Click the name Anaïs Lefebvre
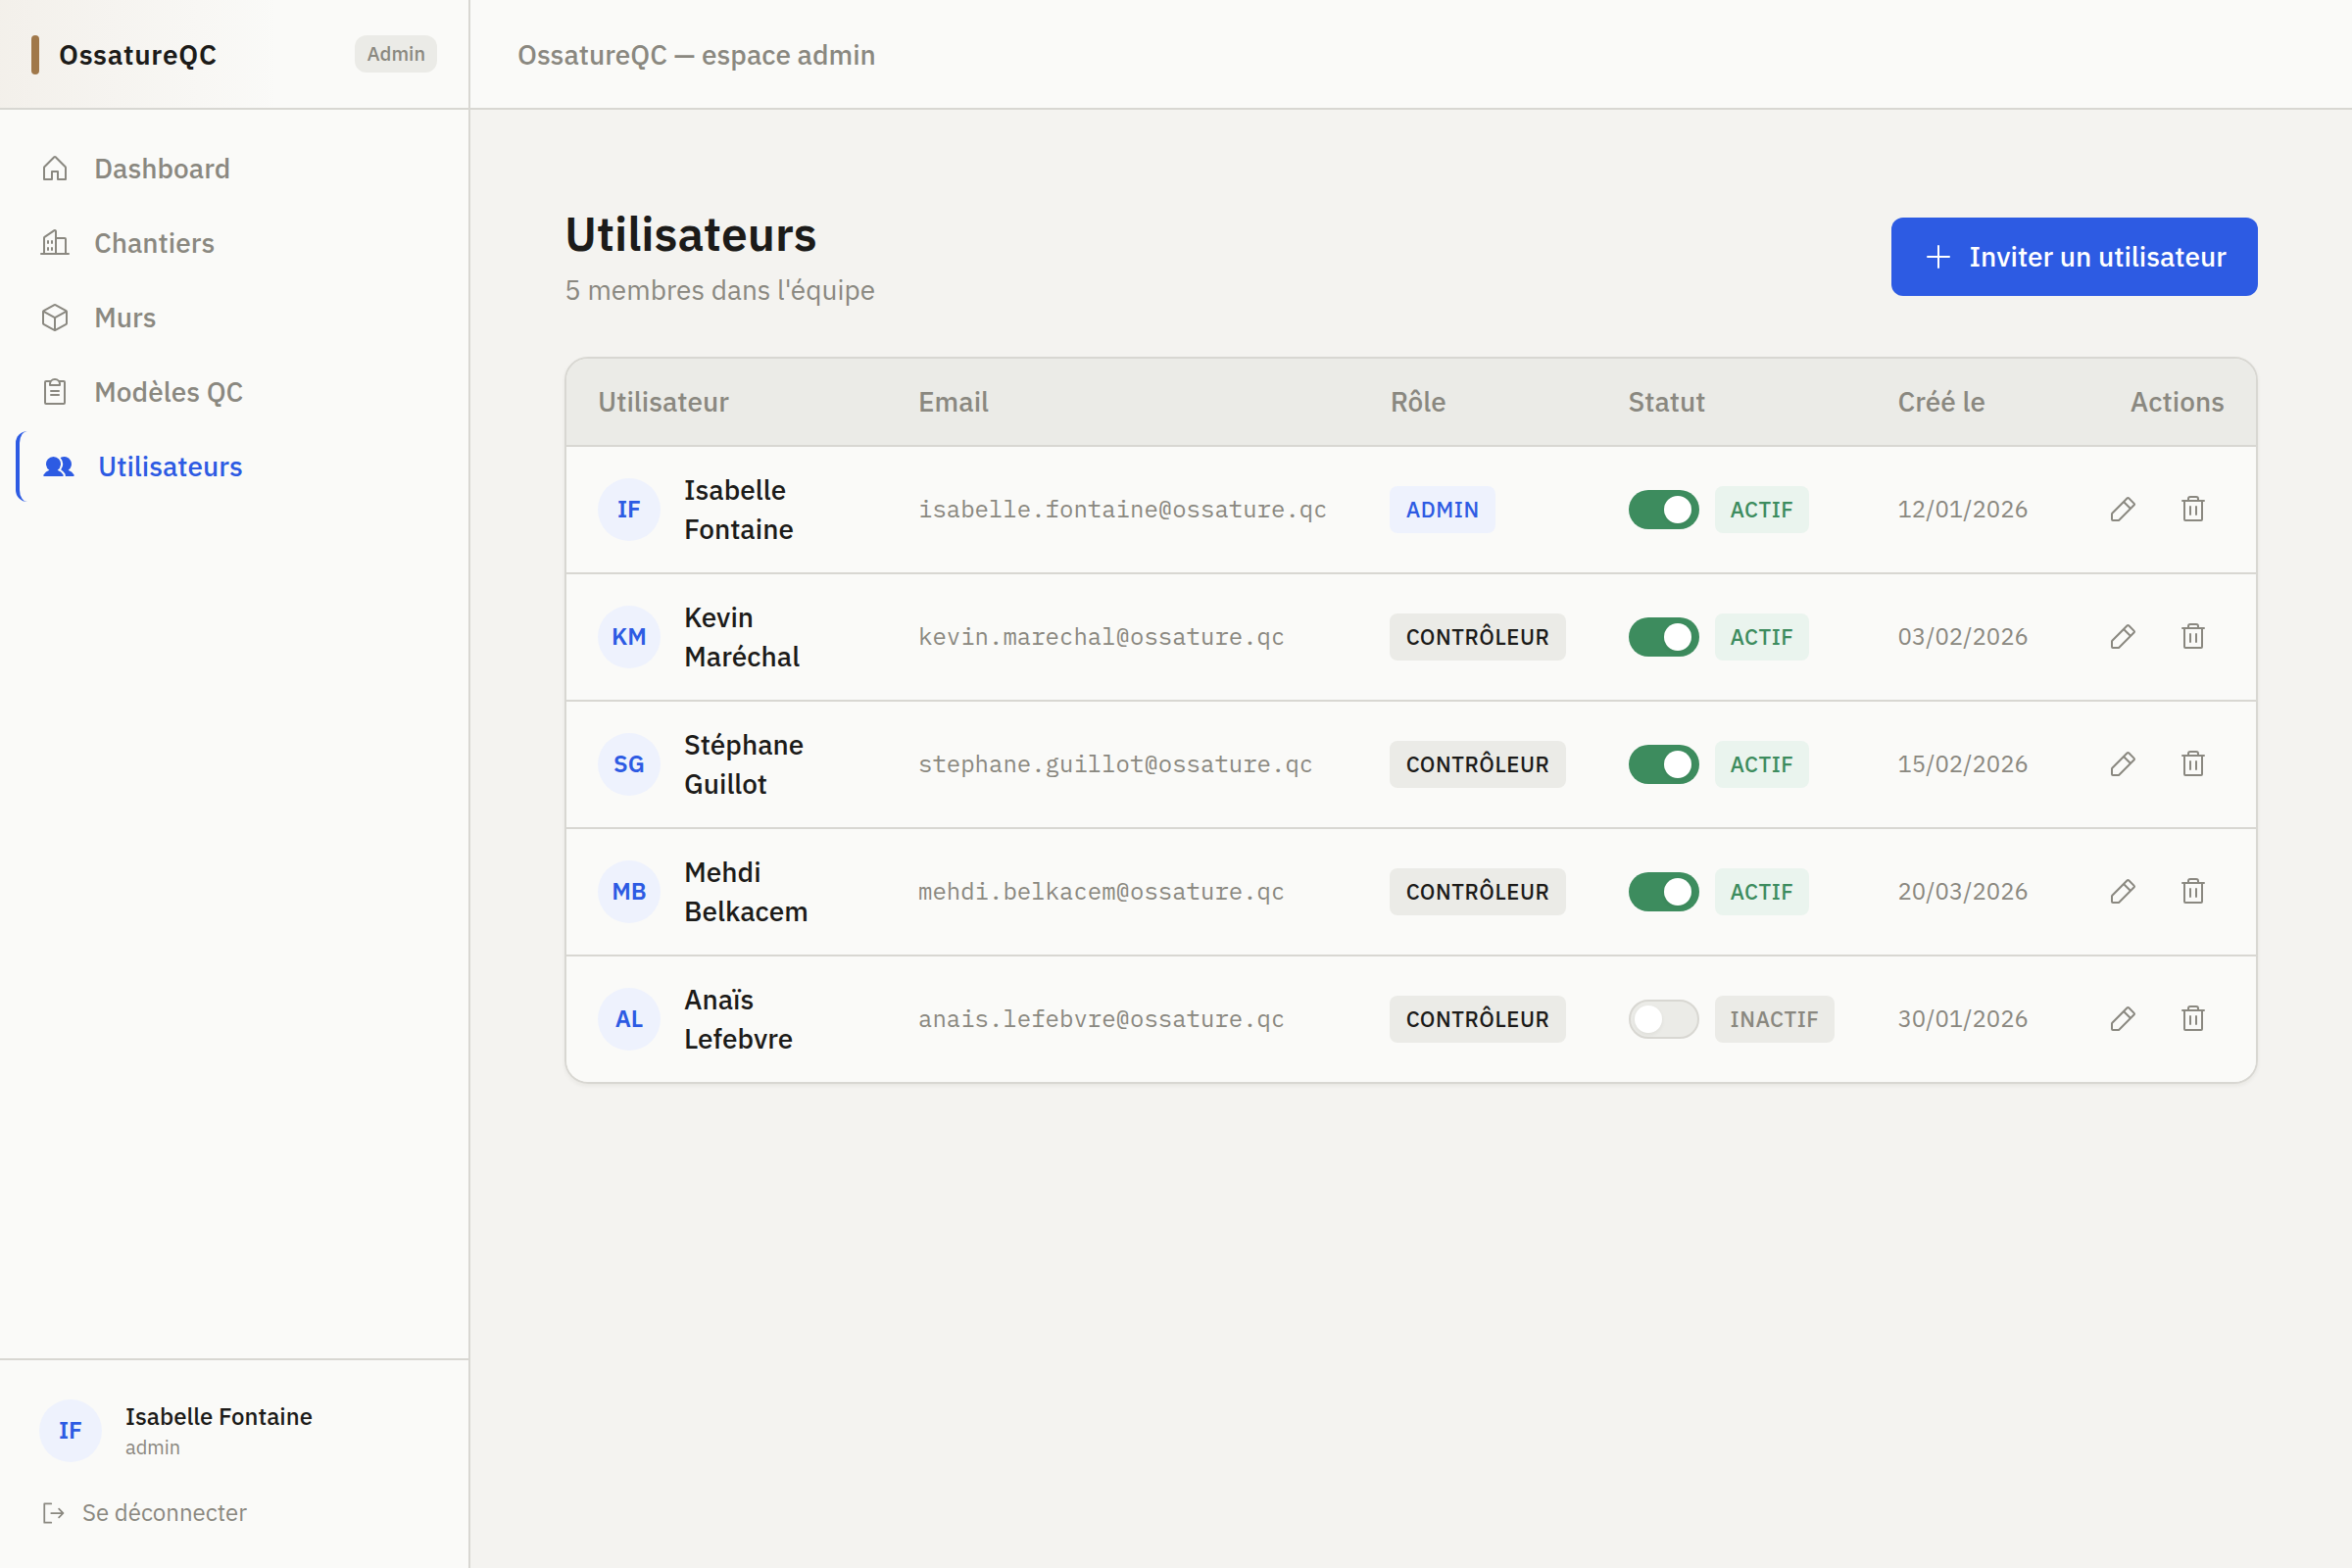The width and height of the screenshot is (2352, 1568). click(x=738, y=1018)
